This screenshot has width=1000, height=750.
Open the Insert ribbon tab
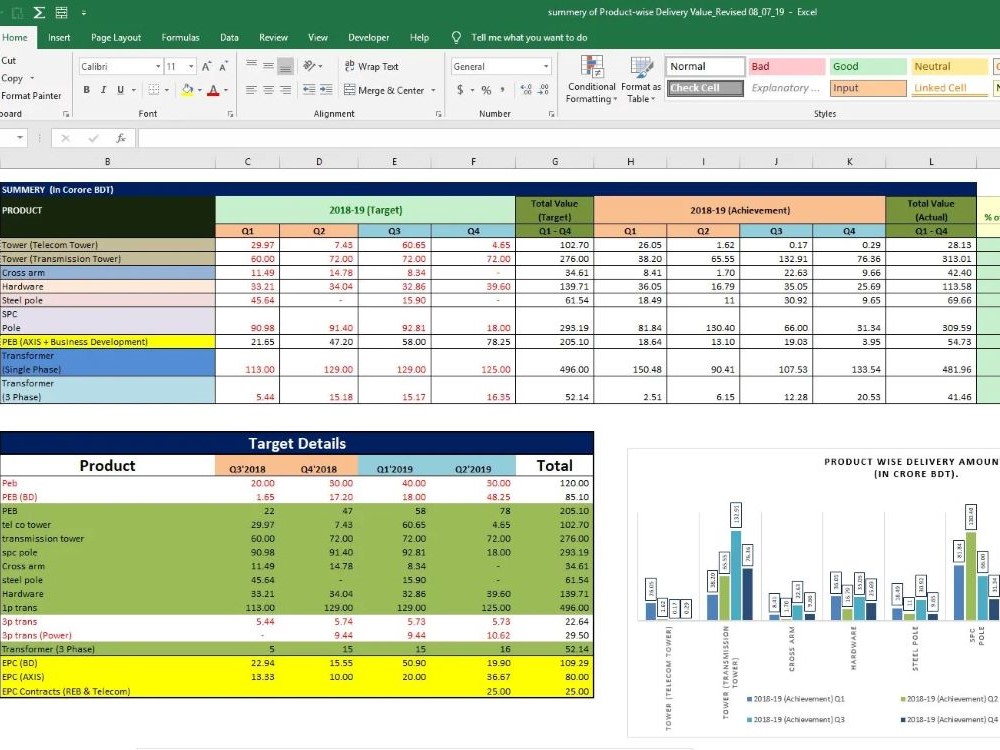point(59,38)
